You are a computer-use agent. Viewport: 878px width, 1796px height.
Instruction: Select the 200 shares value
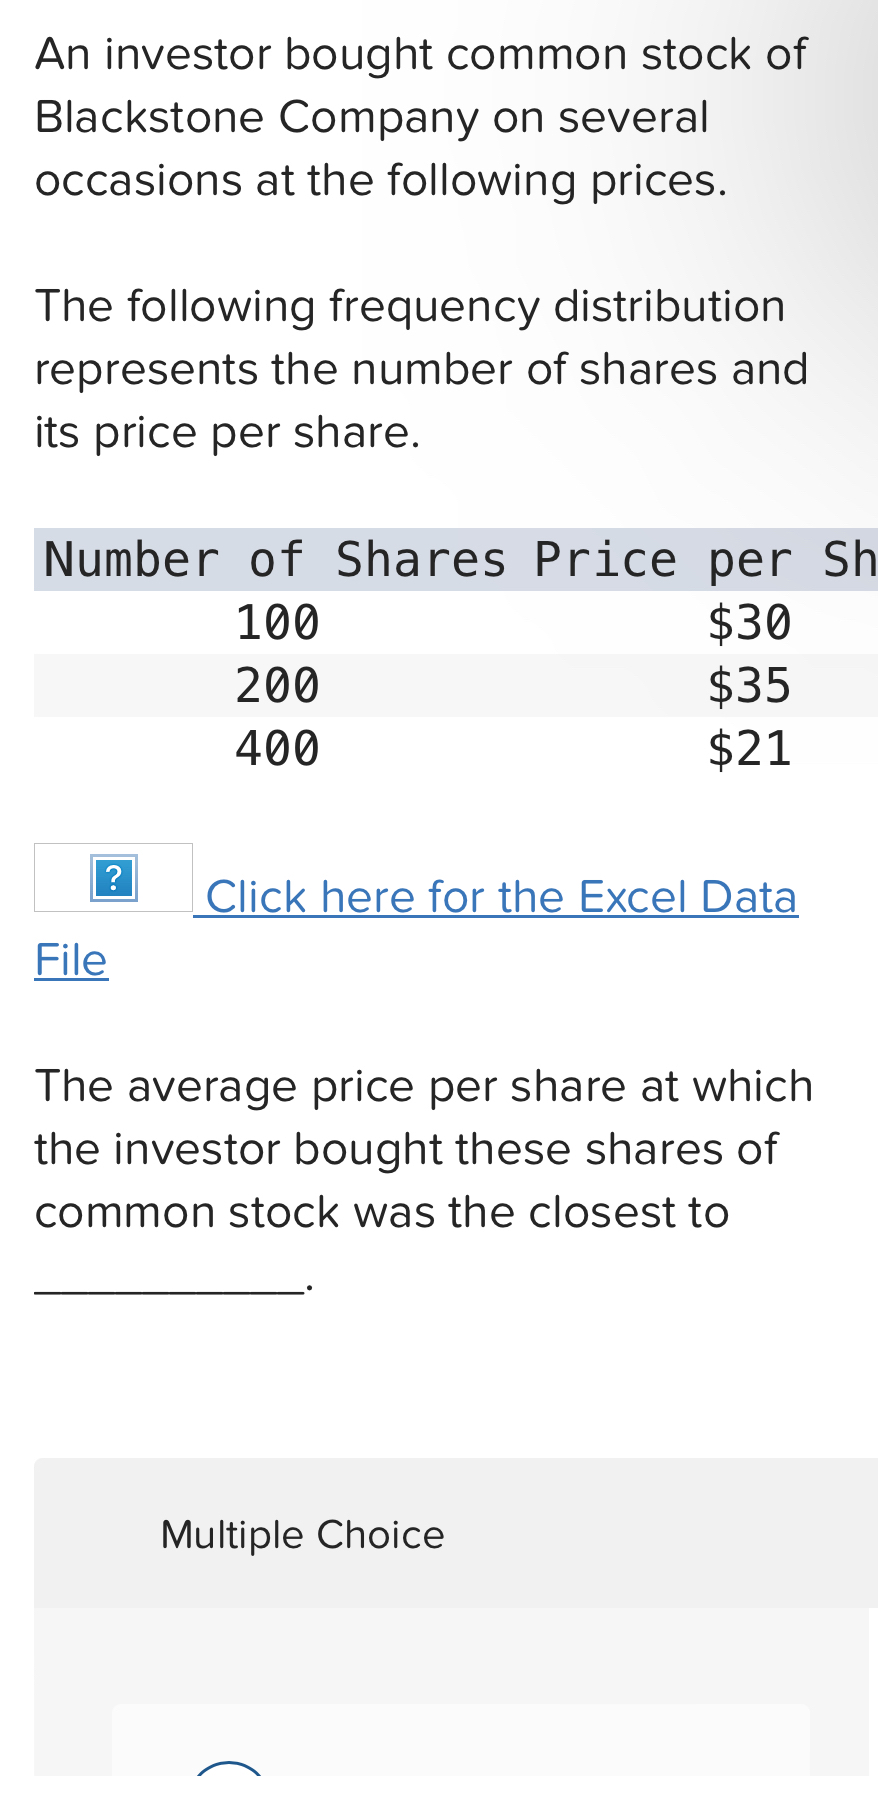[x=277, y=686]
